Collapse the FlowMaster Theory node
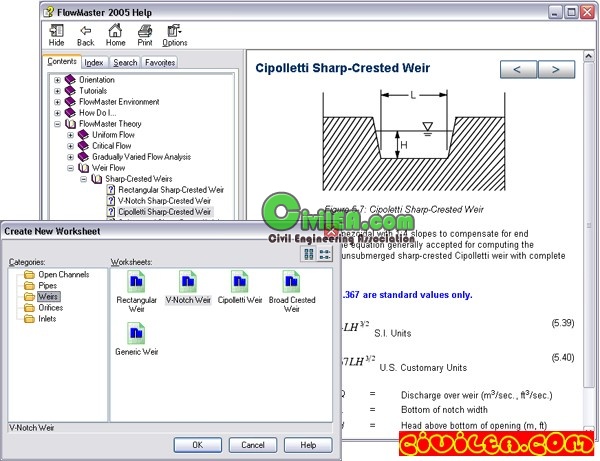The image size is (600, 461). [57, 124]
